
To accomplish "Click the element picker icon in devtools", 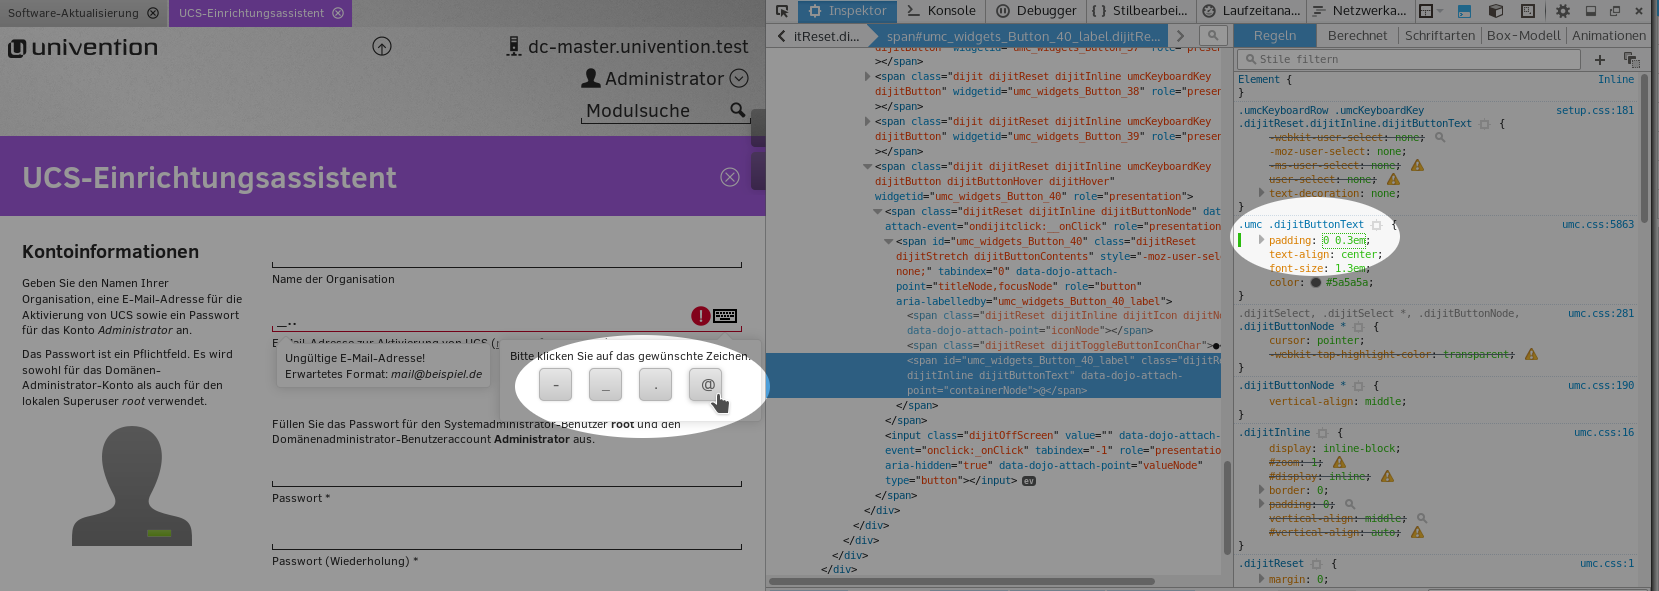I will point(782,11).
